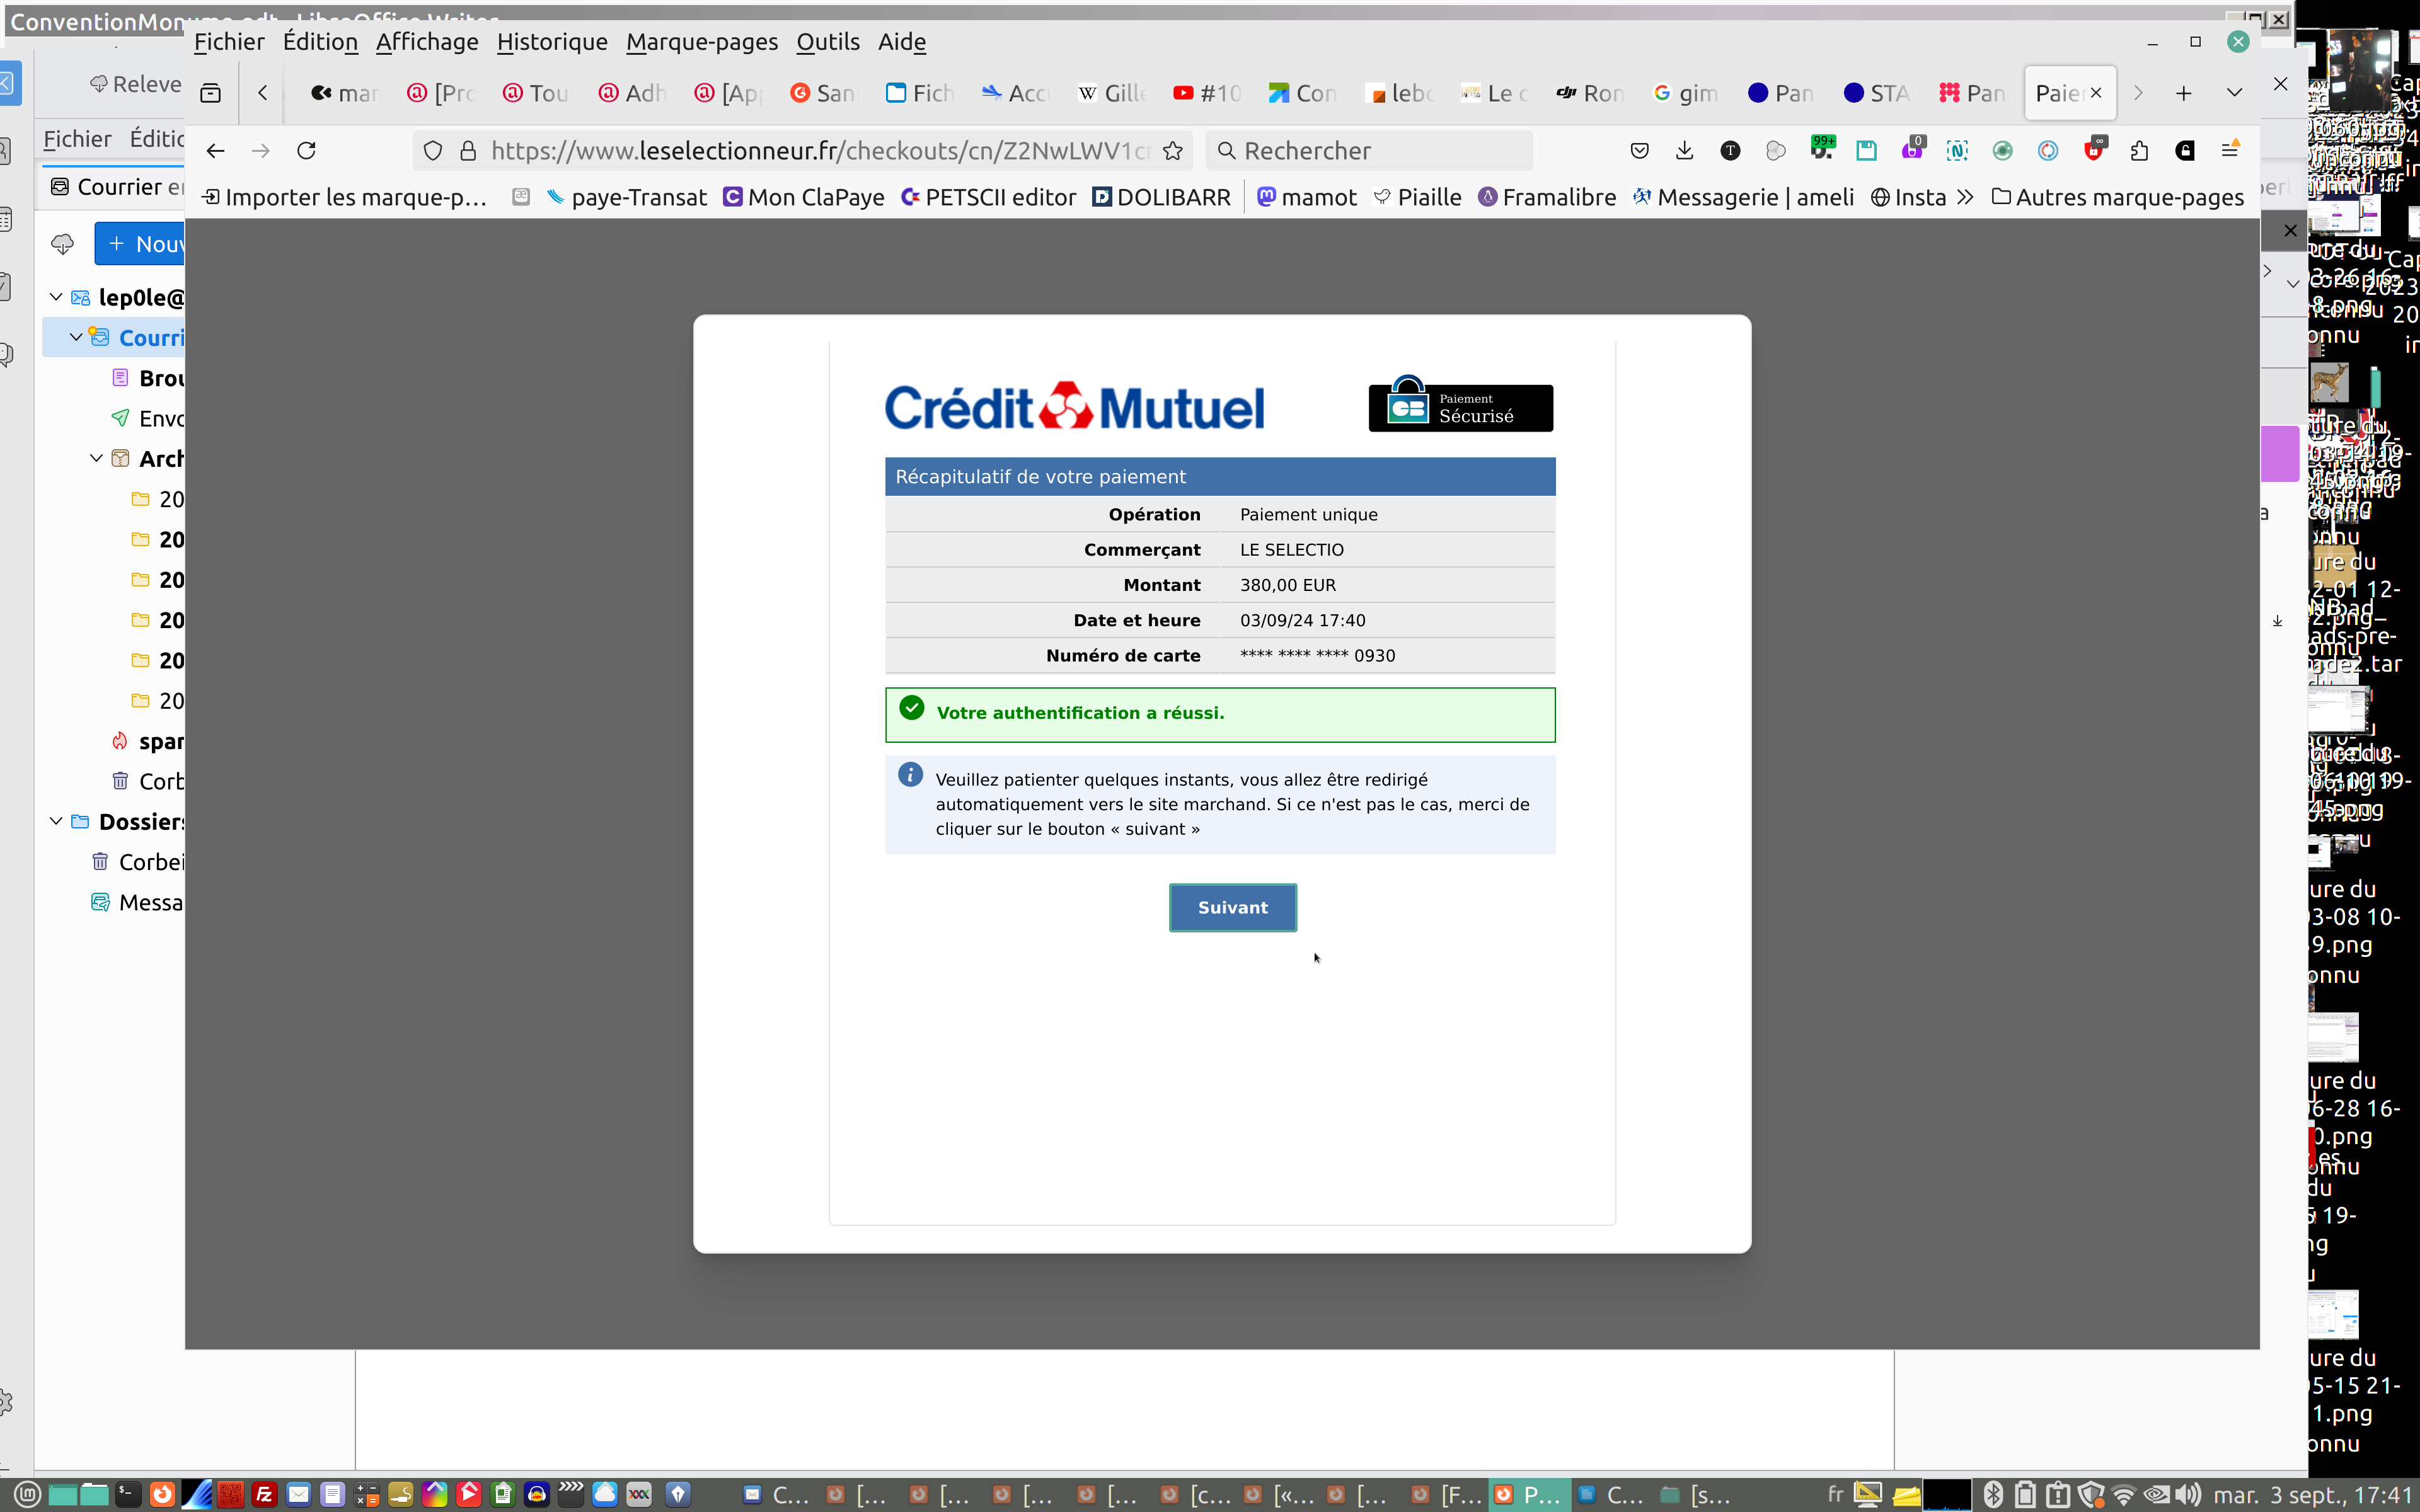Open the extensions puzzle icon
The height and width of the screenshot is (1512, 2420).
click(x=2139, y=151)
